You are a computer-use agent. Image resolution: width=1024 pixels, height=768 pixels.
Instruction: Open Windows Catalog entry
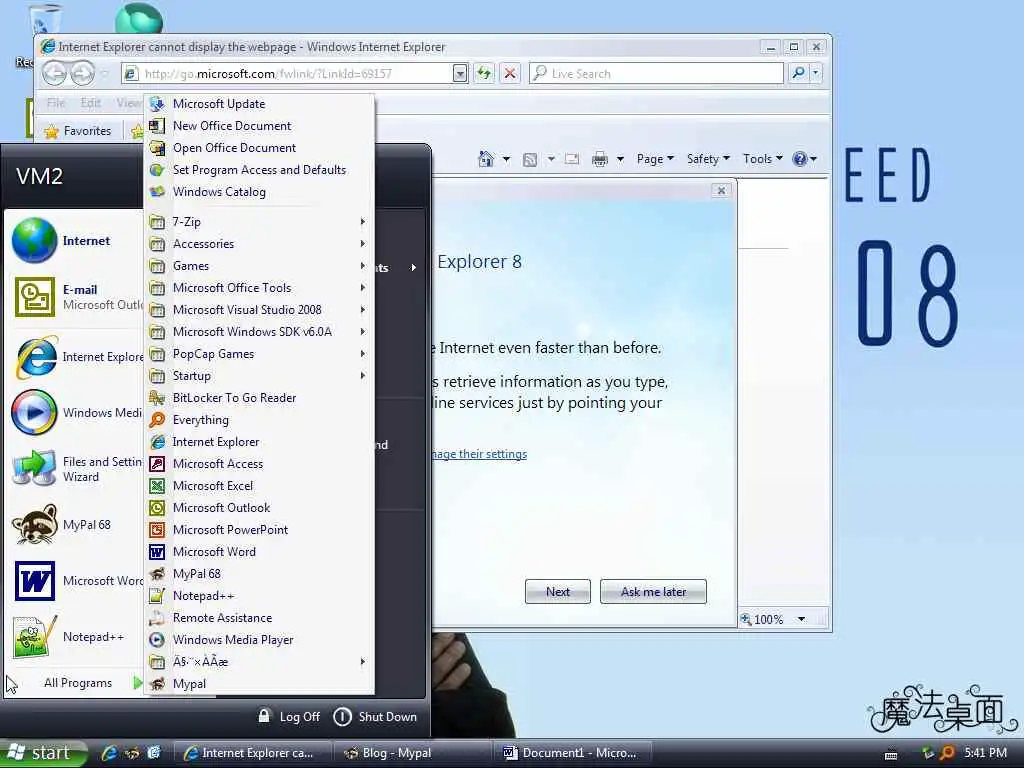tap(259, 192)
